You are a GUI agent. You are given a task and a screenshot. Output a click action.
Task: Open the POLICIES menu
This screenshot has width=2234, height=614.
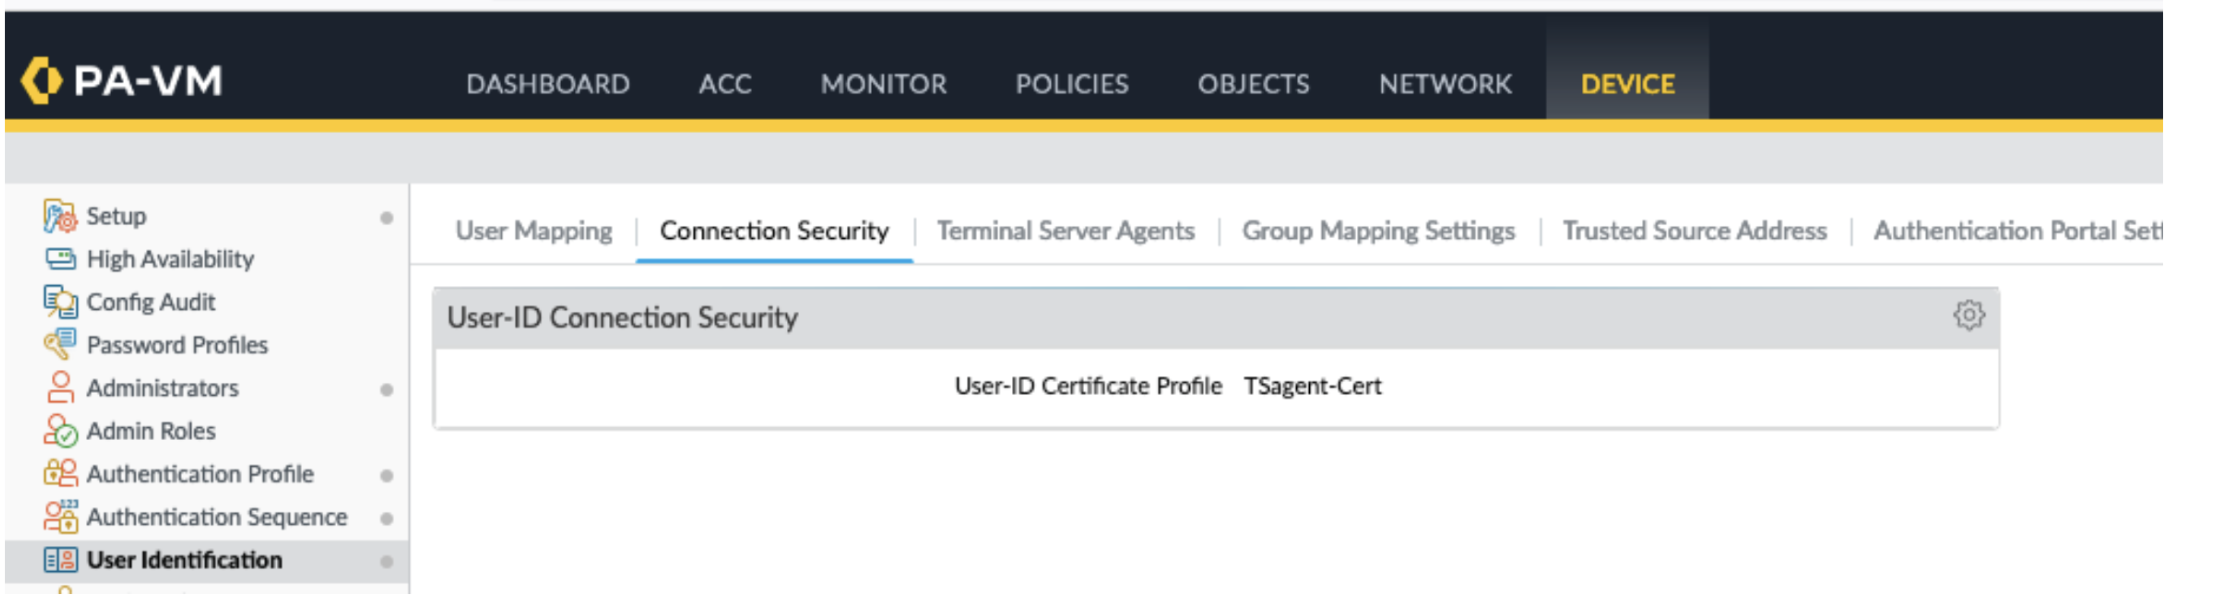[1072, 84]
